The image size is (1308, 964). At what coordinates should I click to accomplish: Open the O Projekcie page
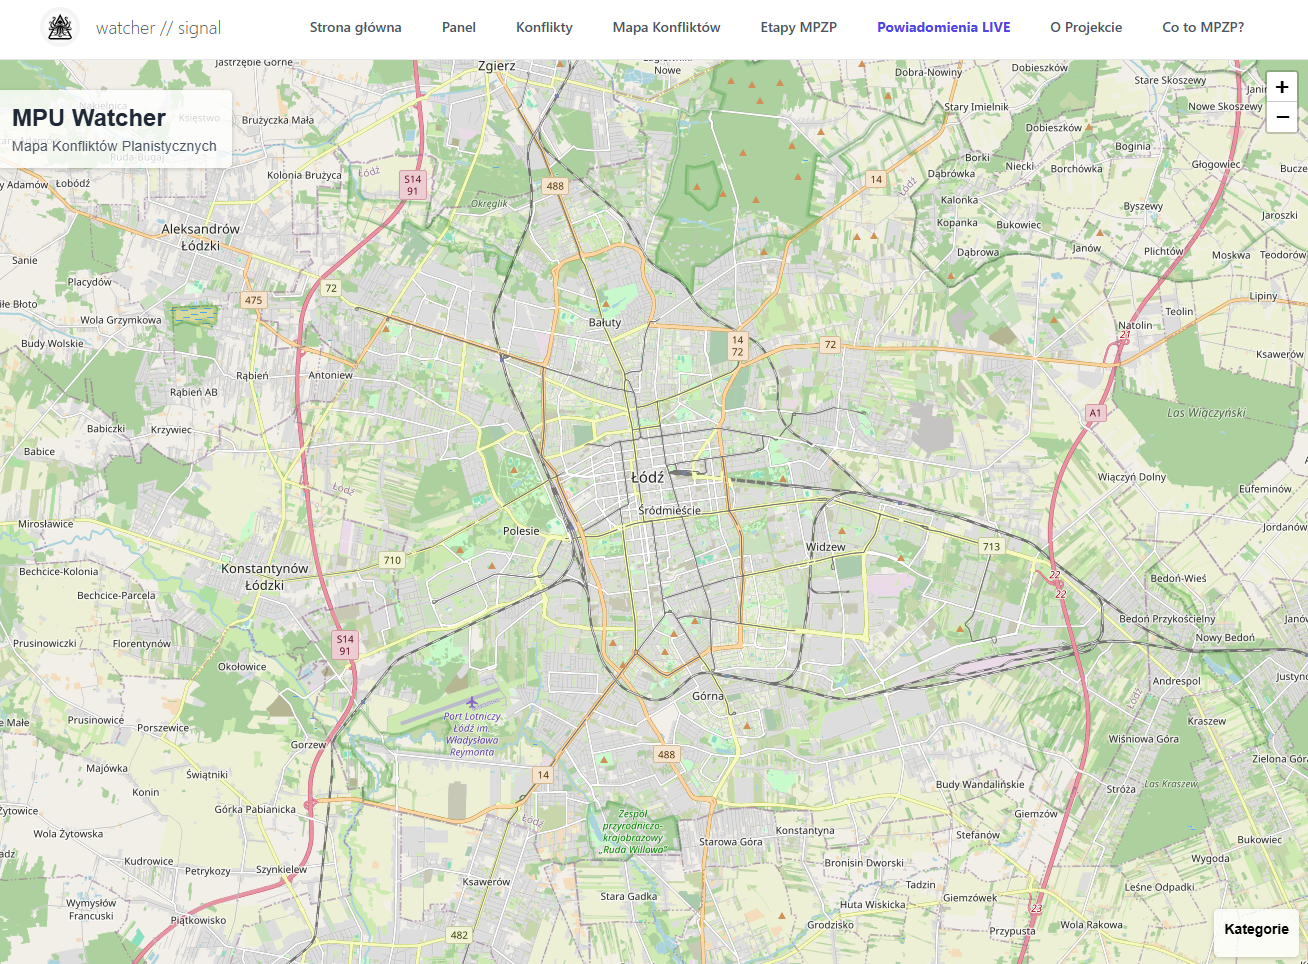click(x=1086, y=27)
